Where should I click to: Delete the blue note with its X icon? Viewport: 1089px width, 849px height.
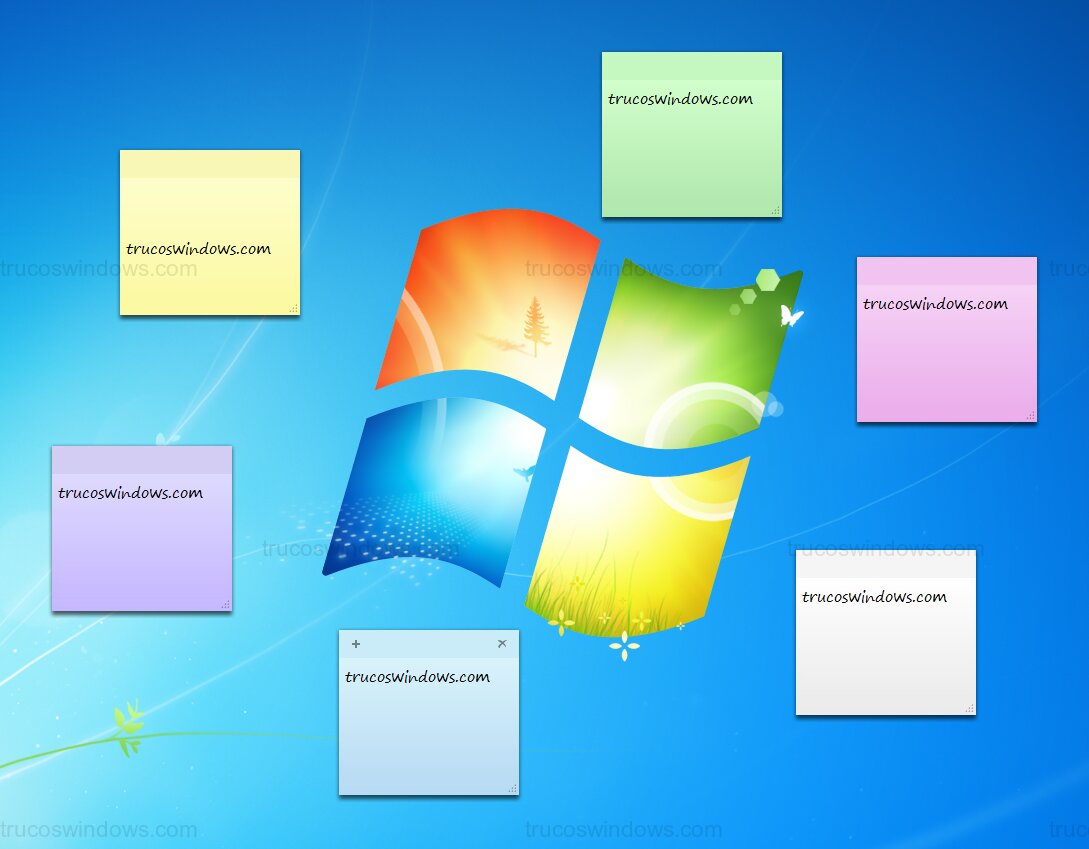[502, 644]
